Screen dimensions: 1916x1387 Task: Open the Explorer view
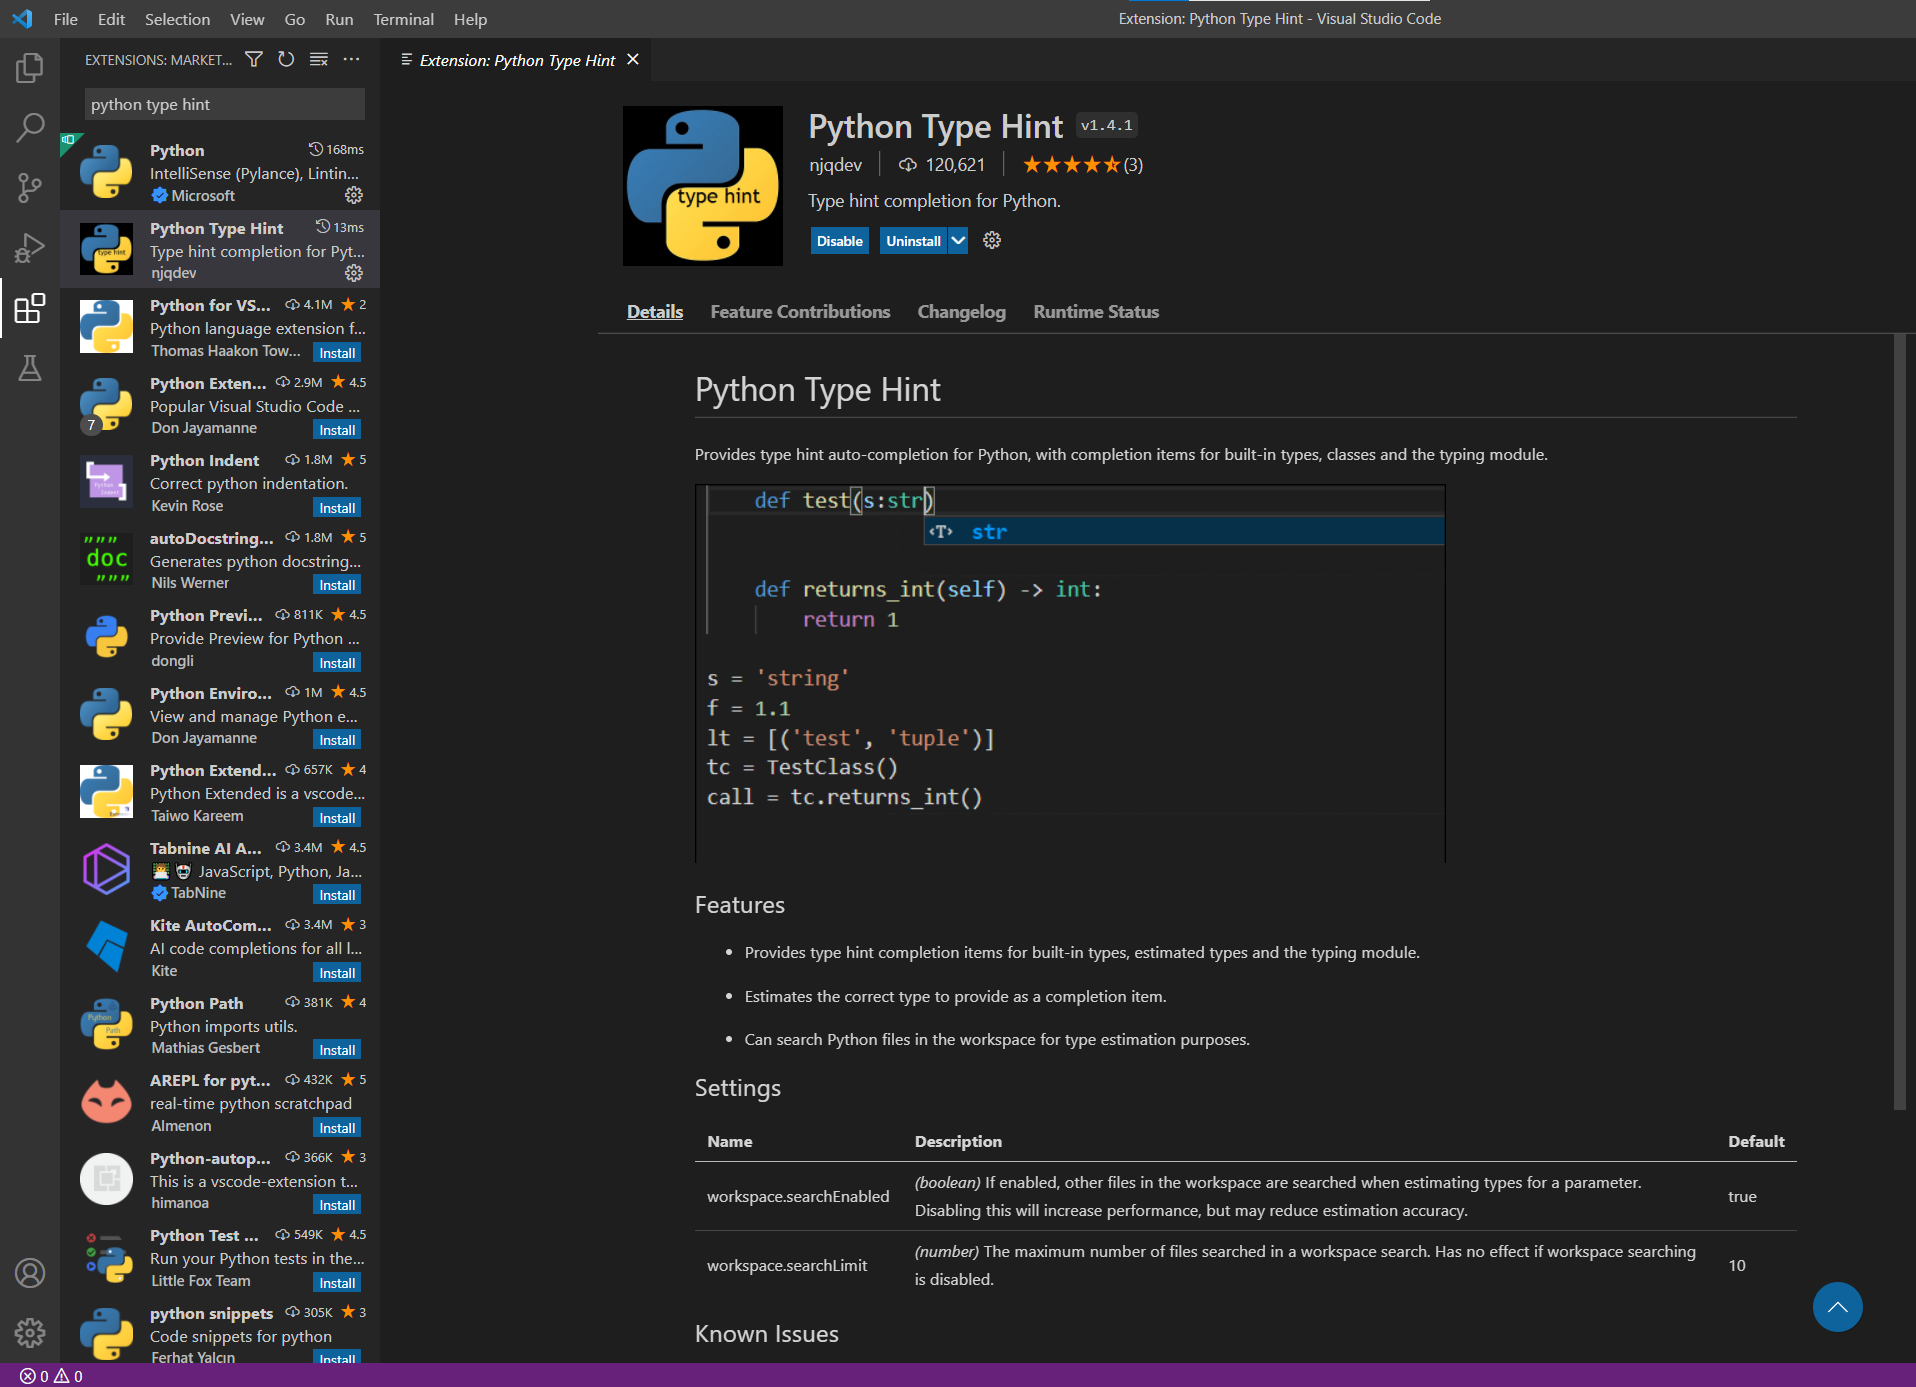pos(29,67)
